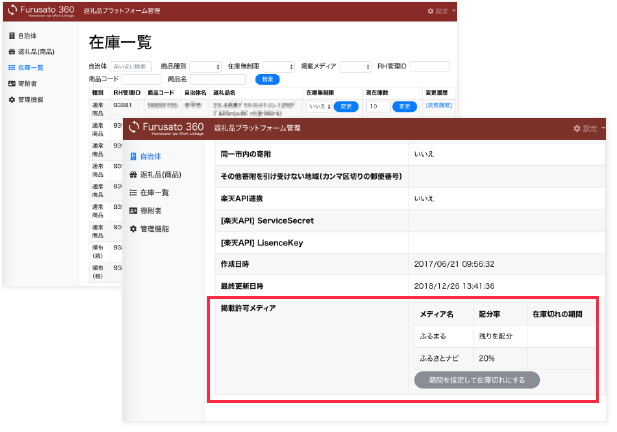The image size is (617, 432).
Task: Click the メディア名 column header
Action: (x=436, y=314)
